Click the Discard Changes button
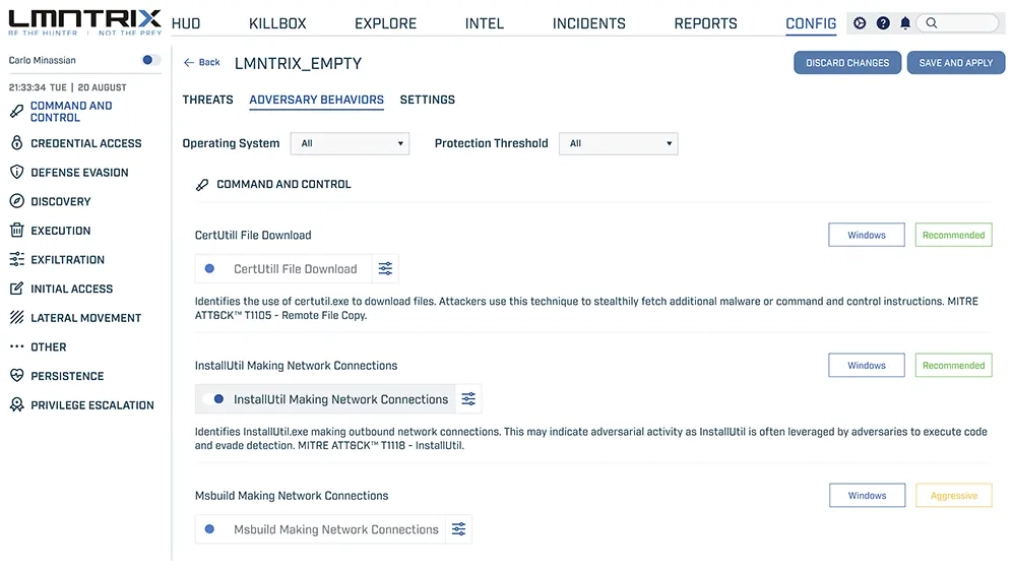 [847, 63]
